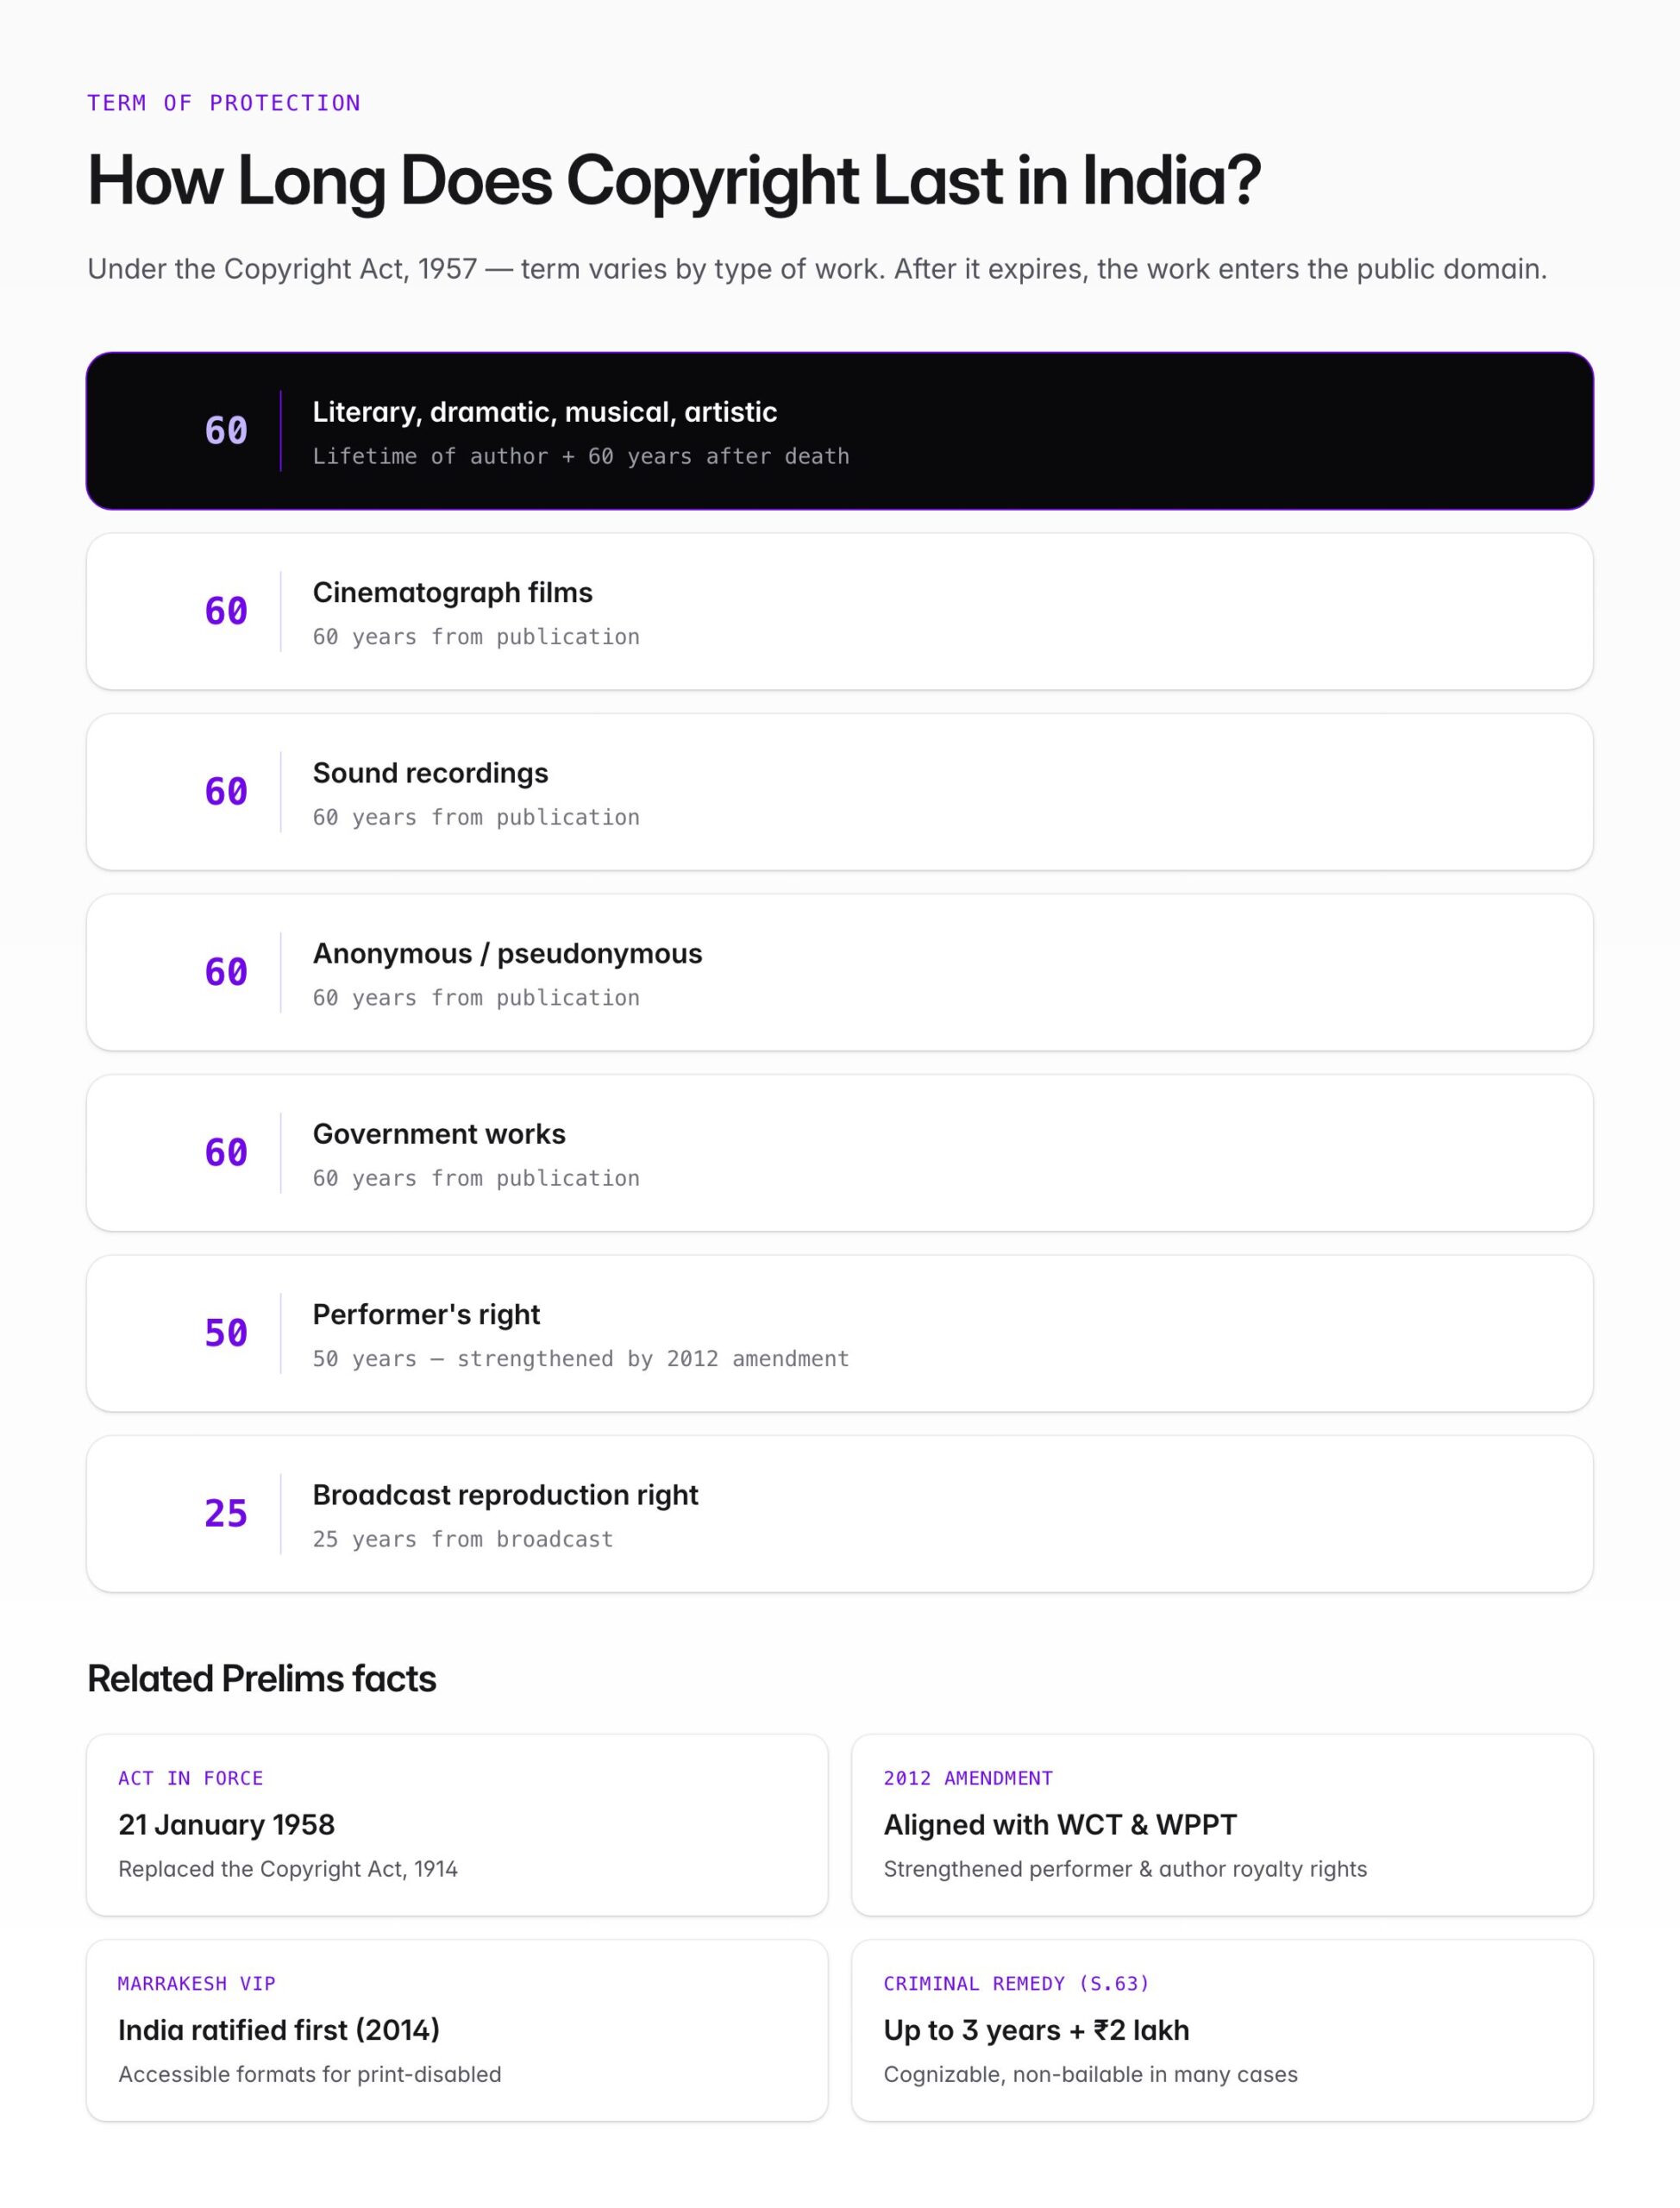Screen dimensions: 1680x2208
Task: Click the Up to 3 years + ₹2 lakh text
Action: (1036, 2030)
